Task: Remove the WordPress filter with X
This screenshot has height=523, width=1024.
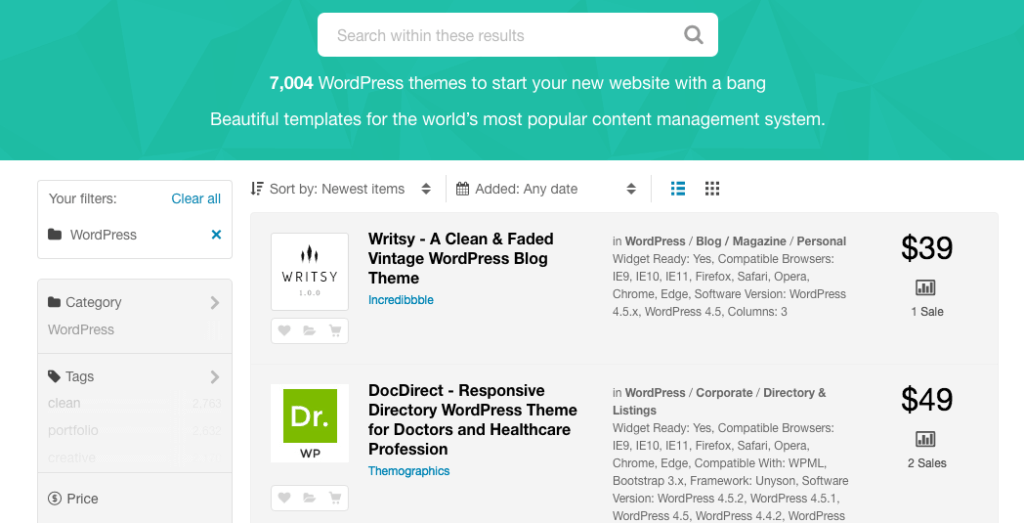Action: pyautogui.click(x=216, y=234)
